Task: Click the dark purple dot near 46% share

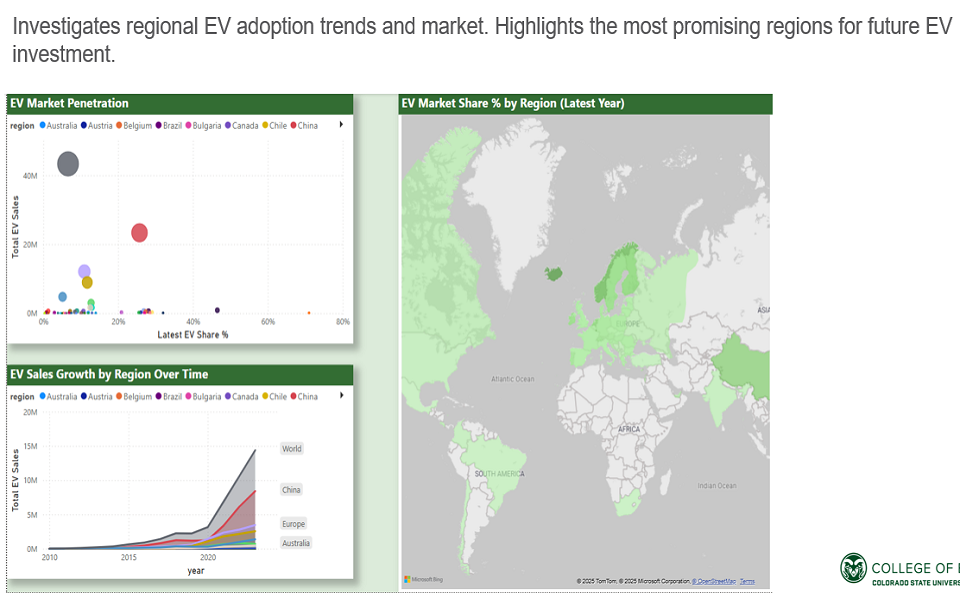Action: coord(217,310)
